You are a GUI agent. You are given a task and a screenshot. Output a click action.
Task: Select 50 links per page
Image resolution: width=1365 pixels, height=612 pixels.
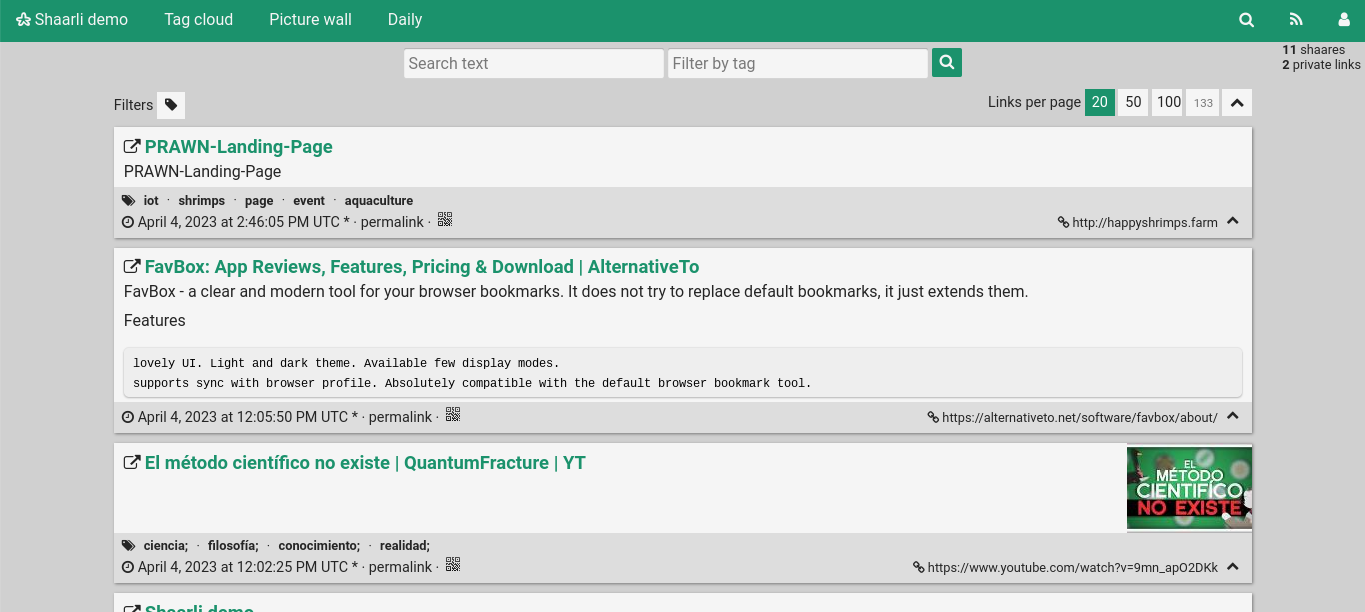(1133, 102)
